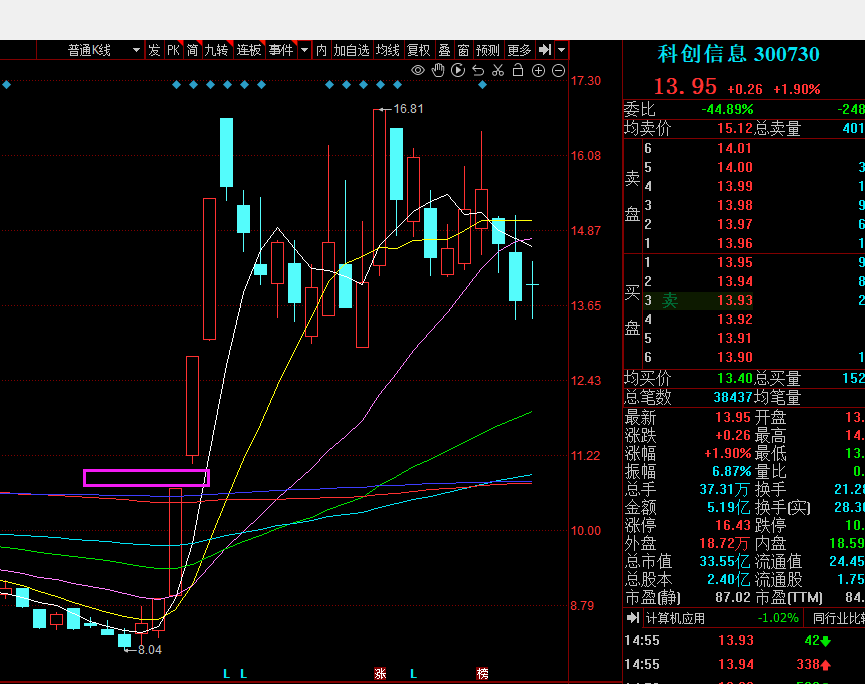Viewport: 865px width, 684px height.
Task: Click the 总手 value 37.31万
Action: 724,489
